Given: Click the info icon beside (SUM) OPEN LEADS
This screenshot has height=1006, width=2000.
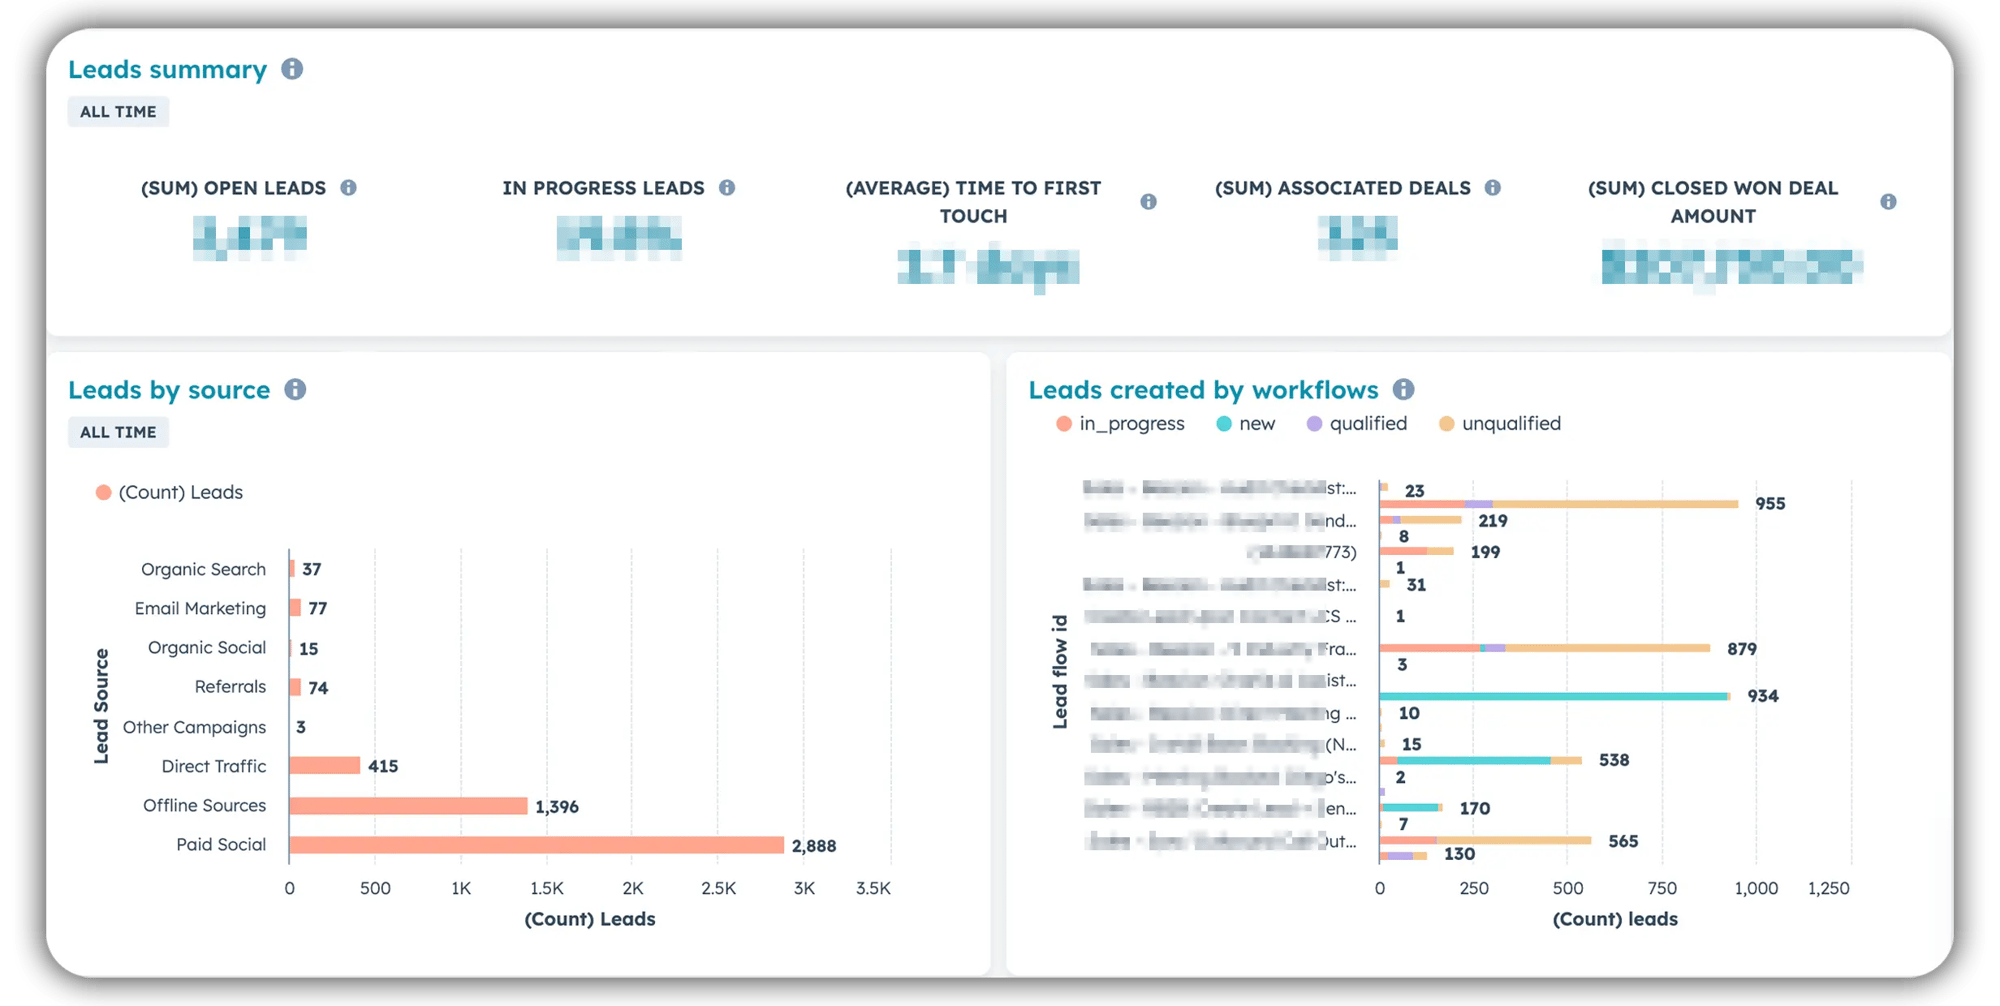Looking at the screenshot, I should tap(348, 187).
